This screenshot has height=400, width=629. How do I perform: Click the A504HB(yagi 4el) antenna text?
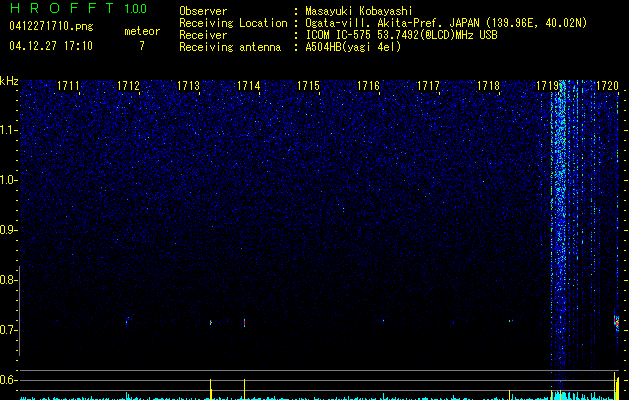pyautogui.click(x=353, y=47)
